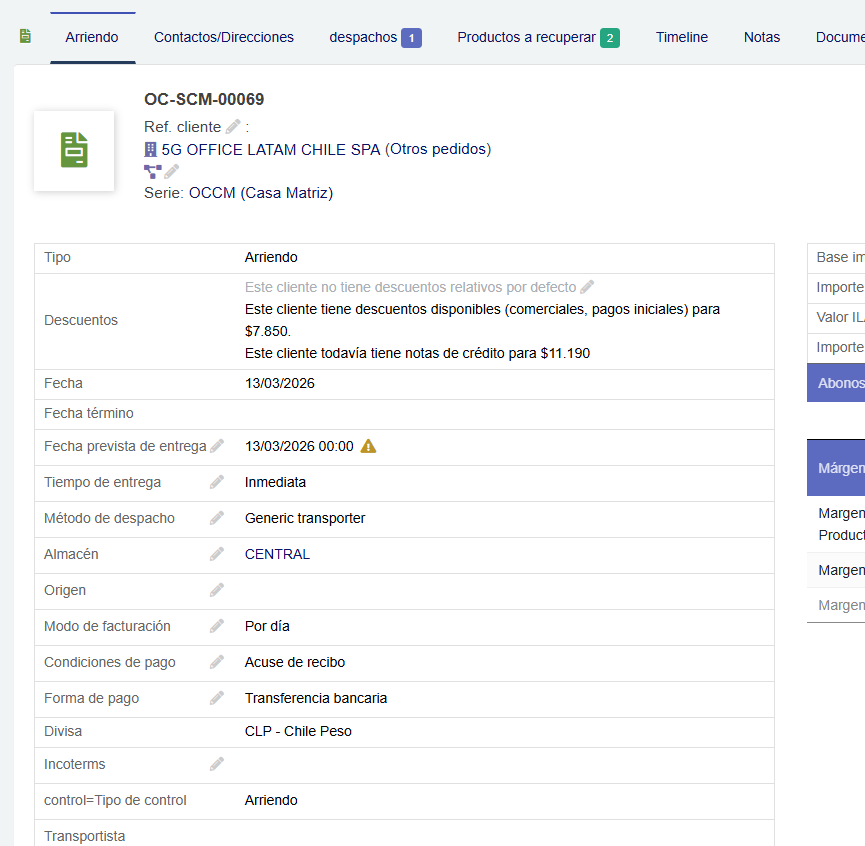Click the delivery date warning triangle

[368, 446]
